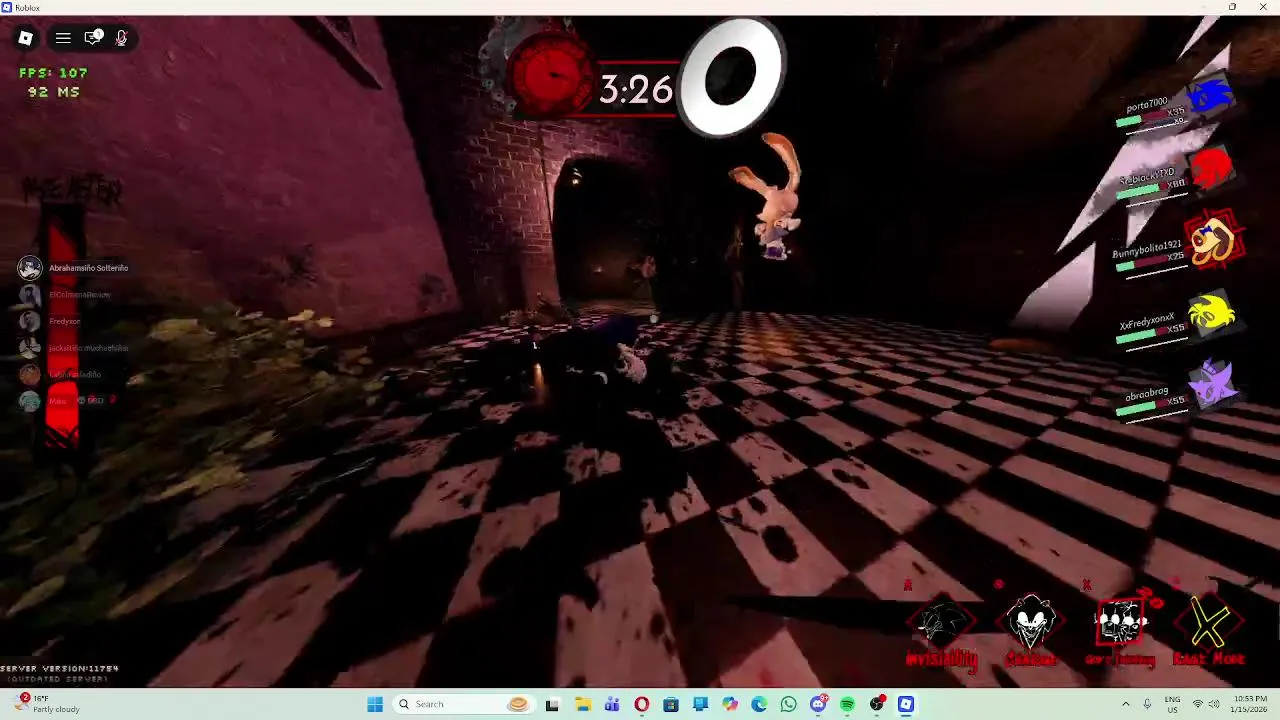Open the hamburger menu next to Roblox logo
Viewport: 1280px width, 720px height.
(63, 38)
